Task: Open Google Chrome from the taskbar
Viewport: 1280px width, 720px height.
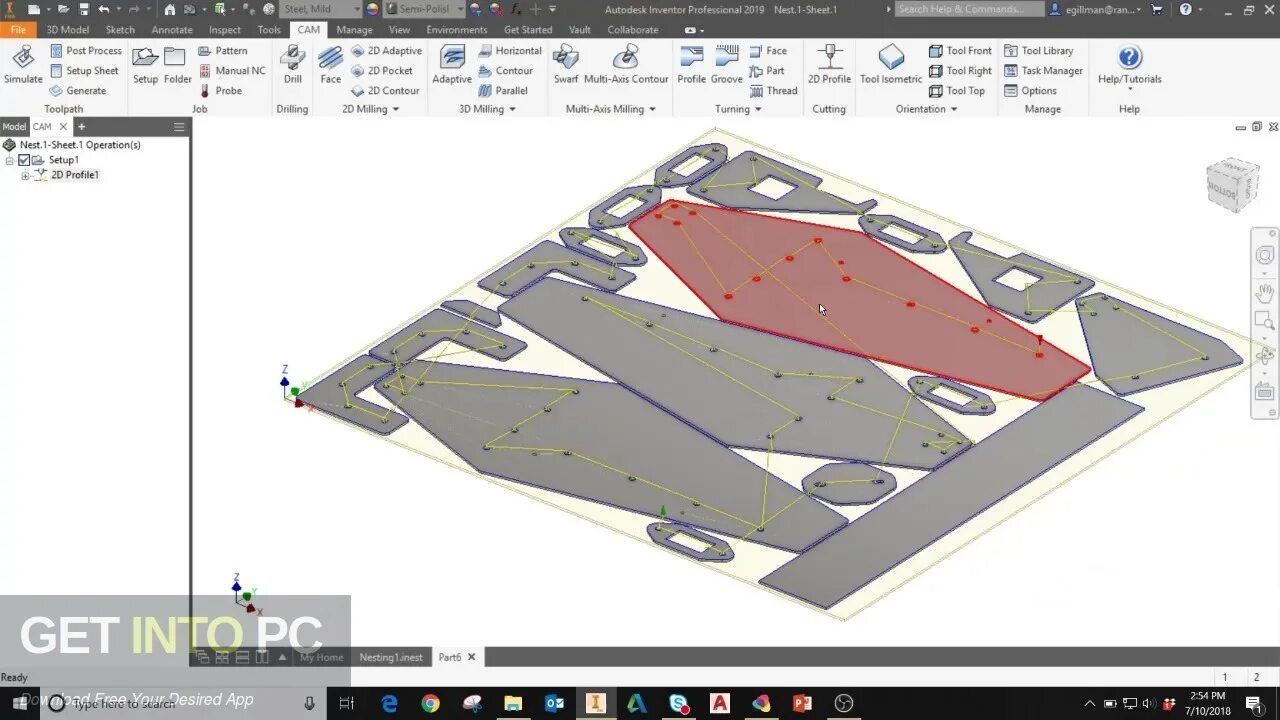Action: tap(430, 703)
